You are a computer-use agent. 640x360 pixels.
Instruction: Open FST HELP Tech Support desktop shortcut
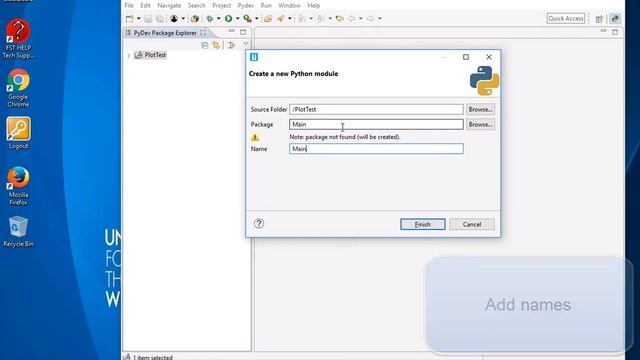(x=18, y=38)
